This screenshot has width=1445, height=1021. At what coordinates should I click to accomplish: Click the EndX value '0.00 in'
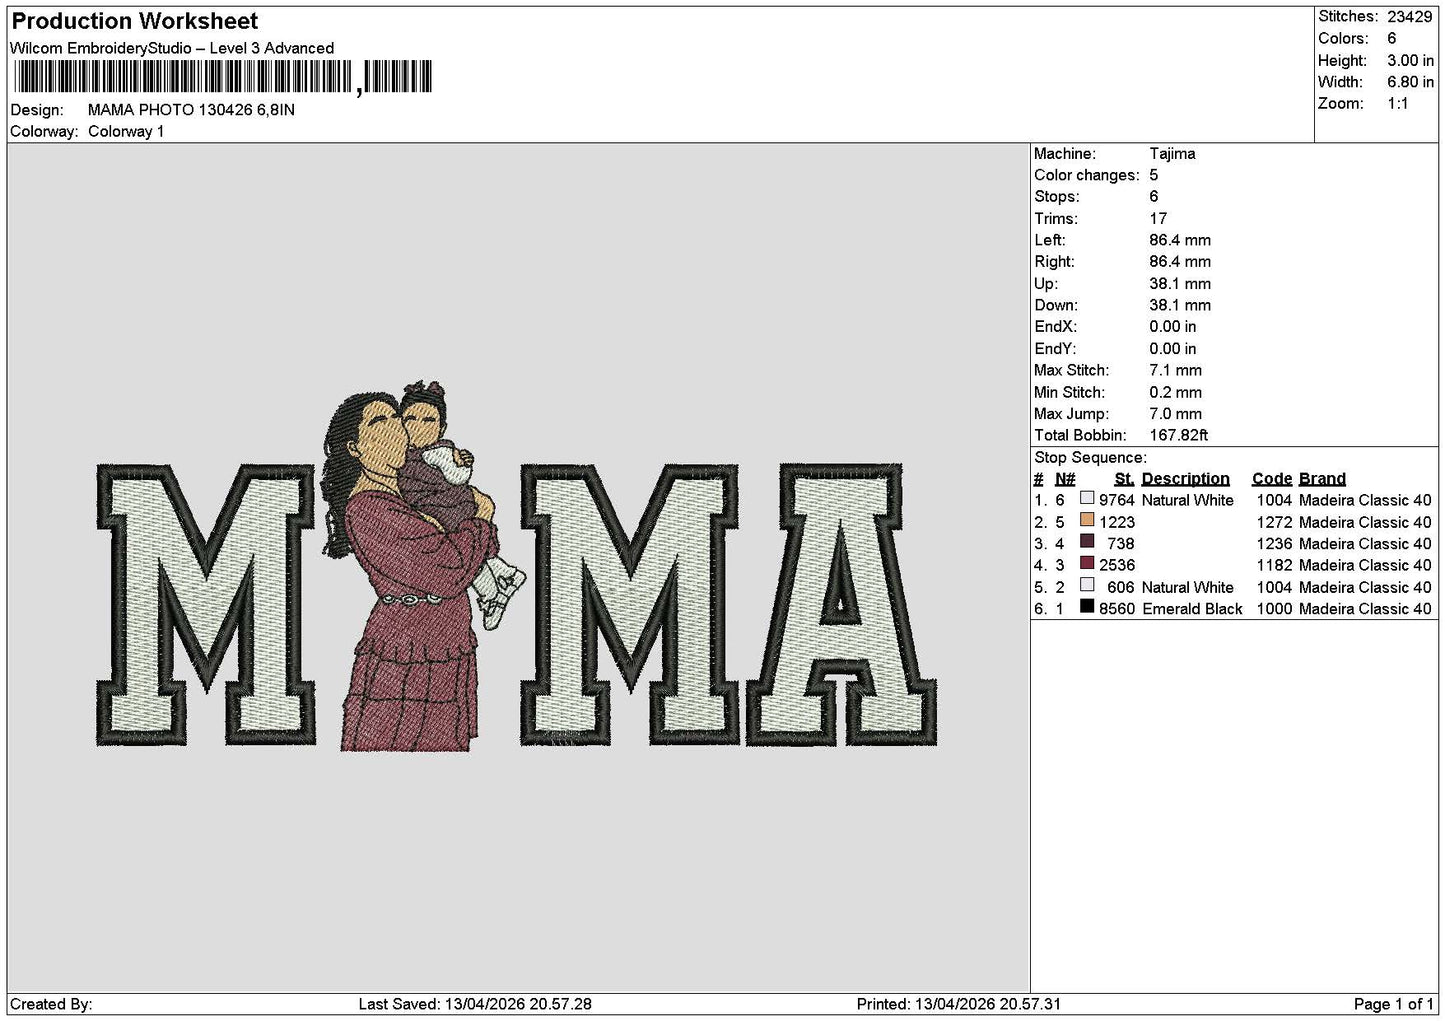pos(1172,327)
